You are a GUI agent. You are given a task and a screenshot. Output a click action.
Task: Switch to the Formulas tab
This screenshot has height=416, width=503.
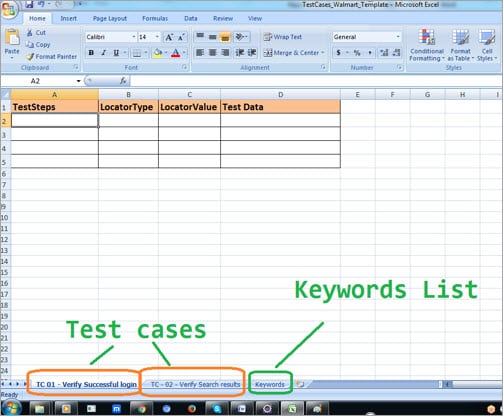point(155,19)
